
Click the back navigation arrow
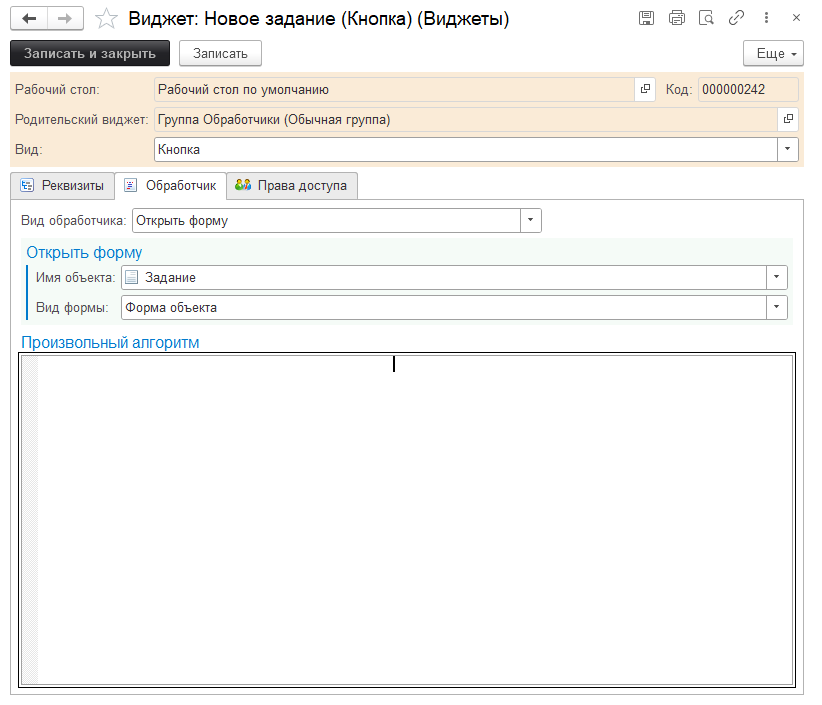click(29, 19)
